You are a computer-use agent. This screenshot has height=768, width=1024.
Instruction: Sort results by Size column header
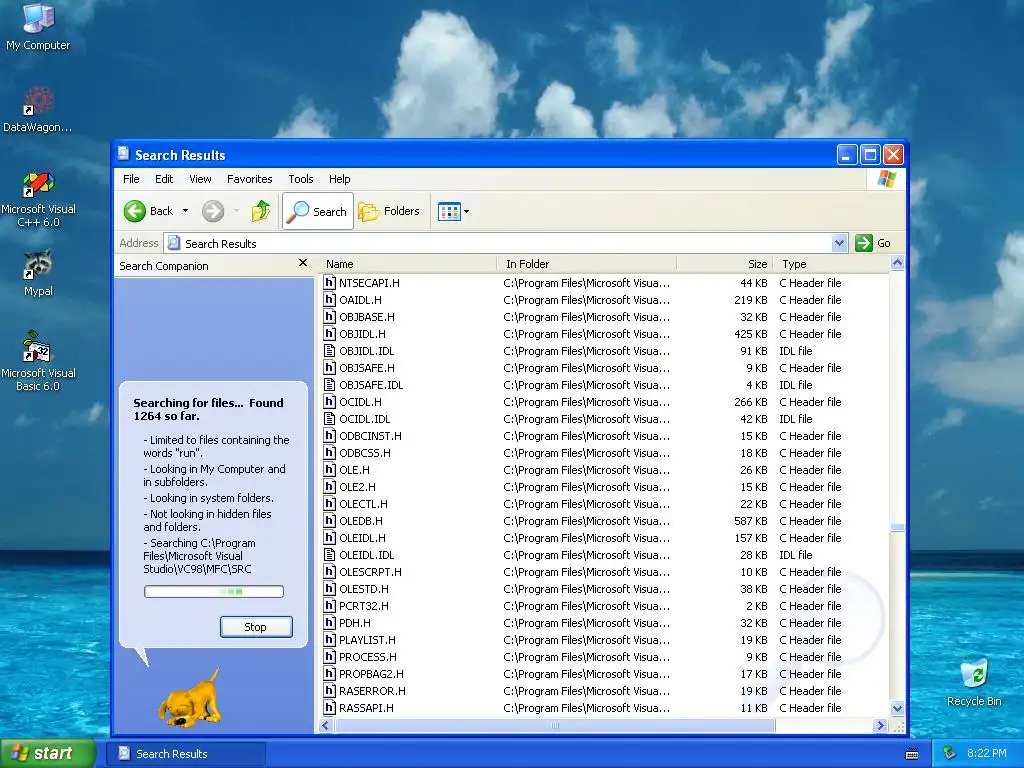tap(725, 264)
